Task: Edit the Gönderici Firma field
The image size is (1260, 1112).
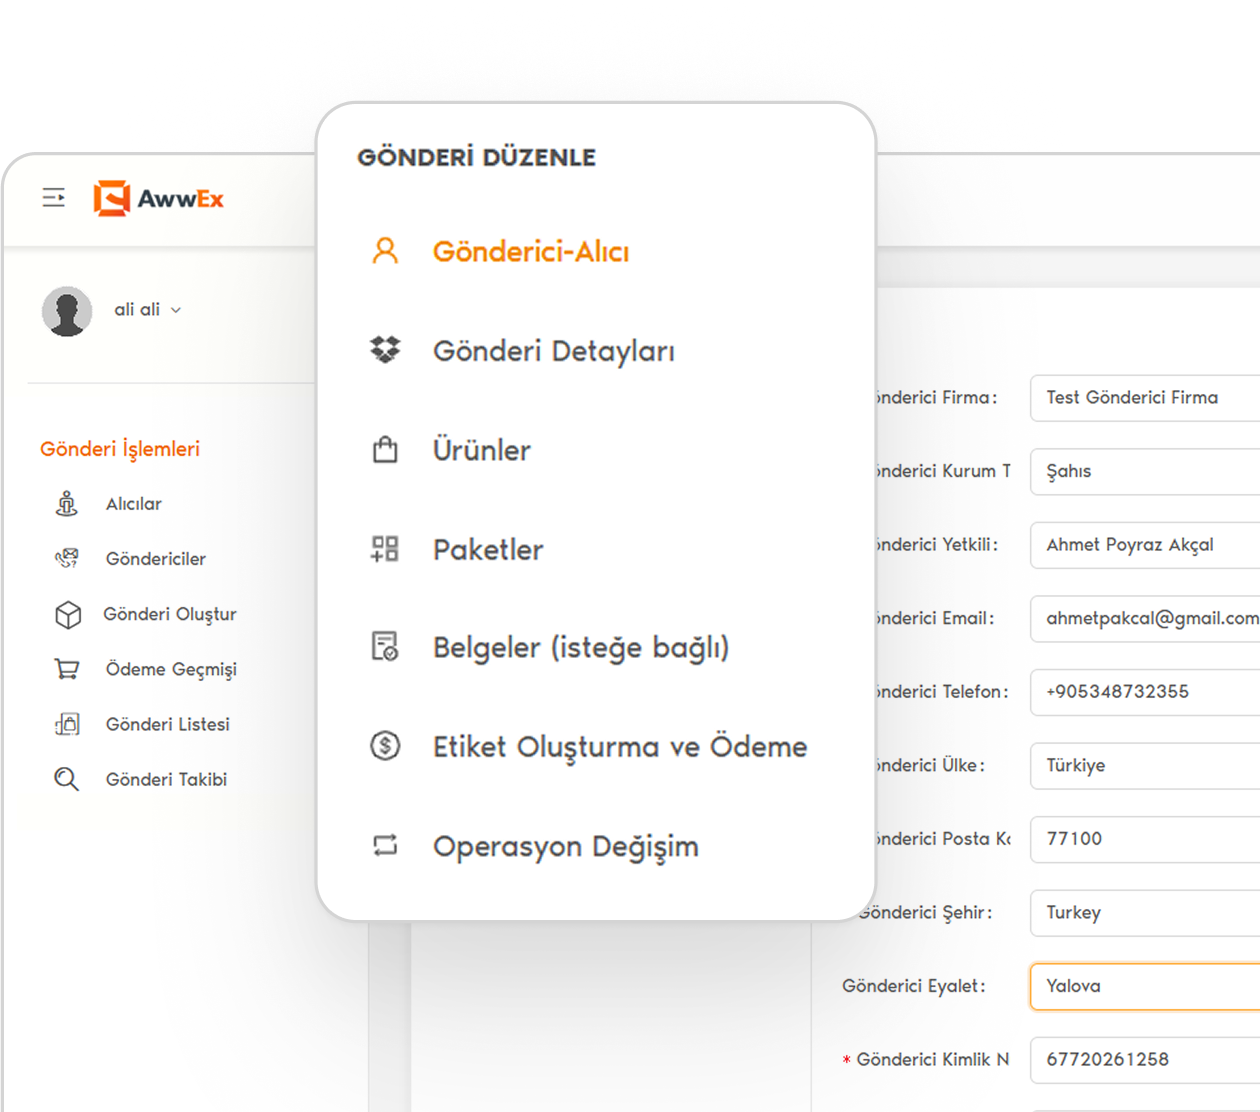Action: [1145, 398]
